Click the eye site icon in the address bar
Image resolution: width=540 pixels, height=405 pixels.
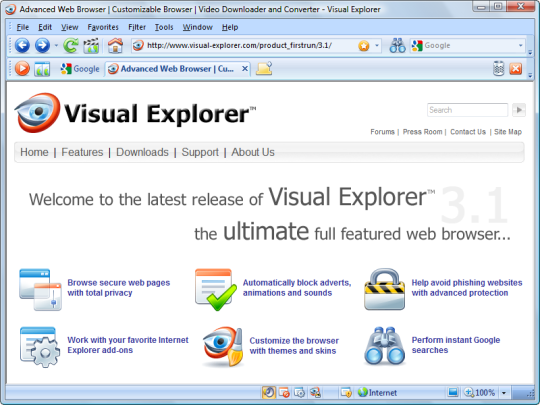click(x=138, y=45)
